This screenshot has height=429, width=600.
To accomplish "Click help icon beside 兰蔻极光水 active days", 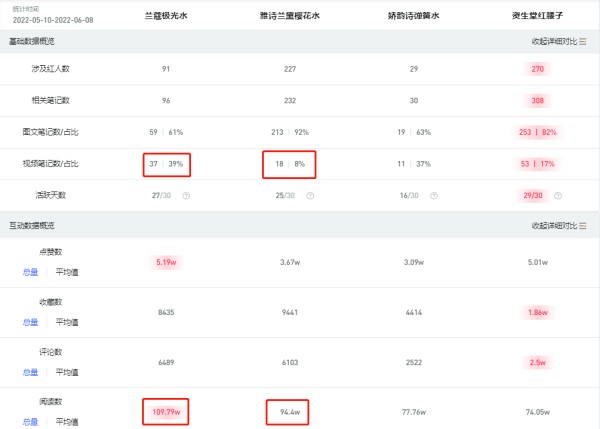I will pos(186,196).
